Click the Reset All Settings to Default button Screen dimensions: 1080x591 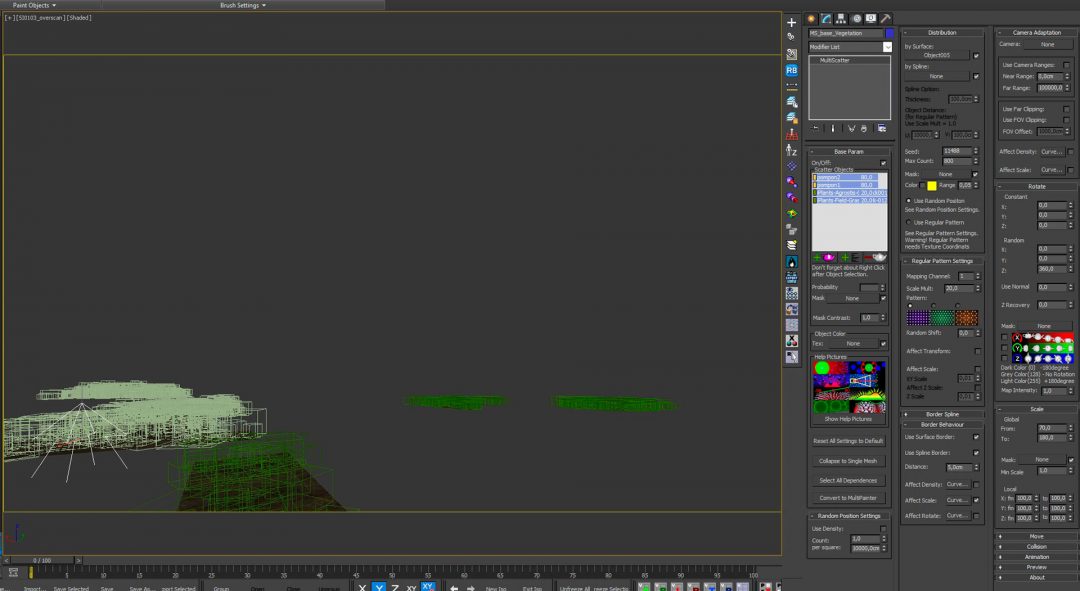(849, 441)
